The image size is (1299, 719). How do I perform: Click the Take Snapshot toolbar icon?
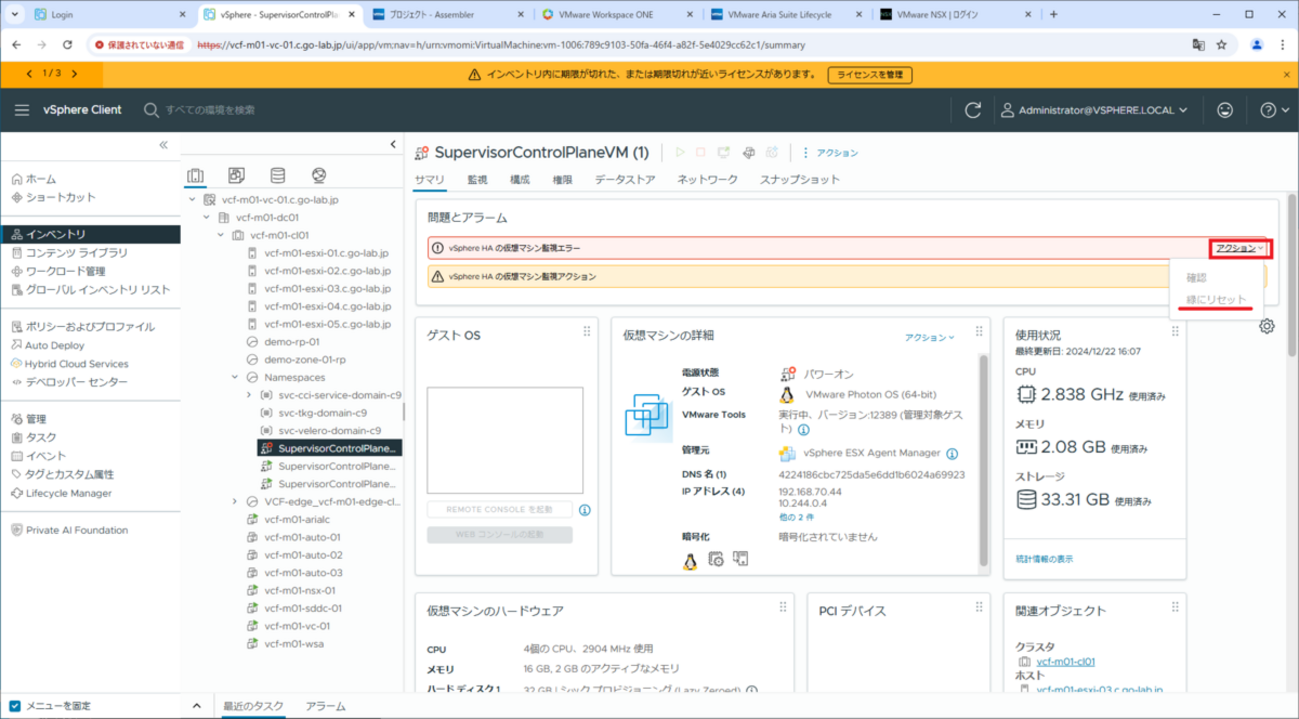772,153
